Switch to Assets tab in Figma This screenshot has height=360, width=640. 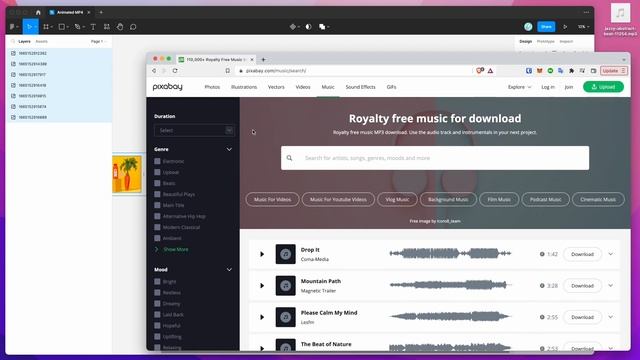pyautogui.click(x=42, y=41)
